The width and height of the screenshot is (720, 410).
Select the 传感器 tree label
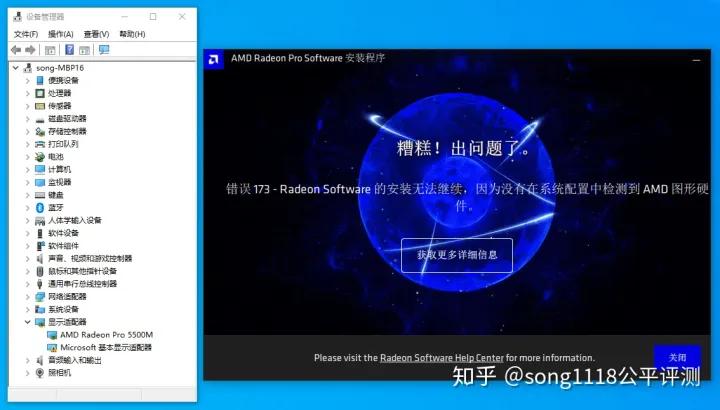click(x=60, y=106)
